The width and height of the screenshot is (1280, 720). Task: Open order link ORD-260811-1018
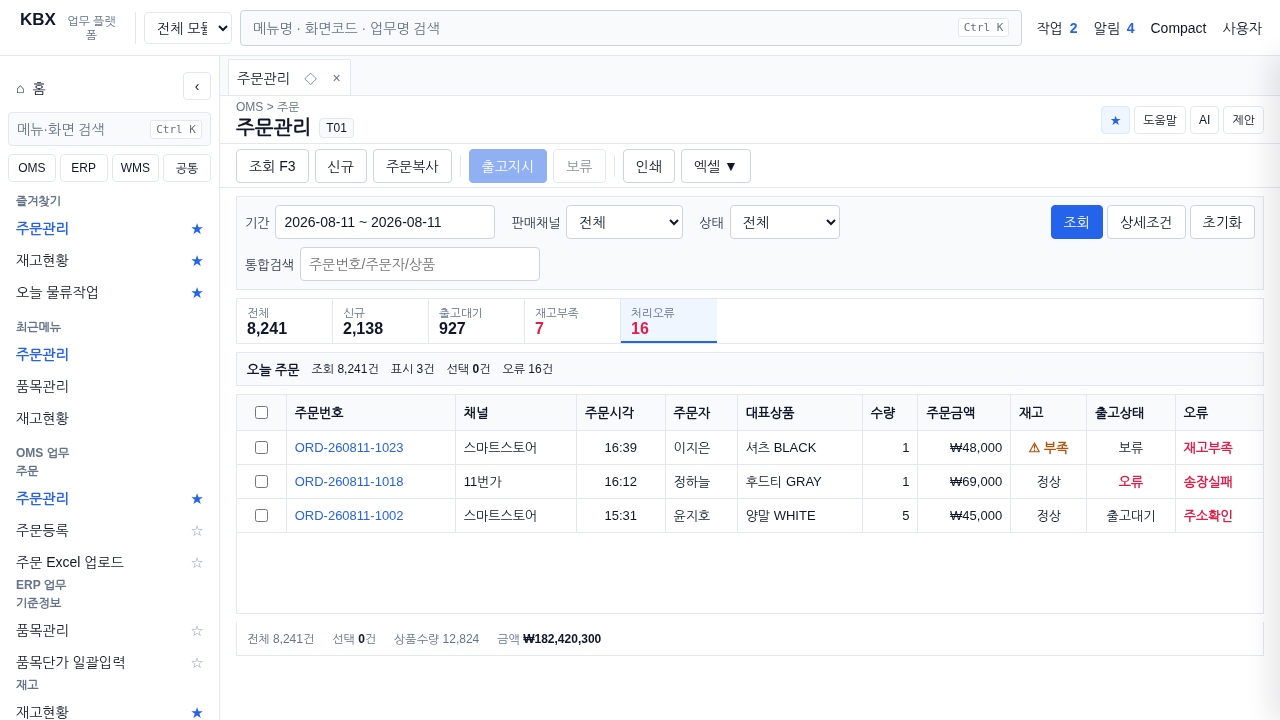[349, 481]
